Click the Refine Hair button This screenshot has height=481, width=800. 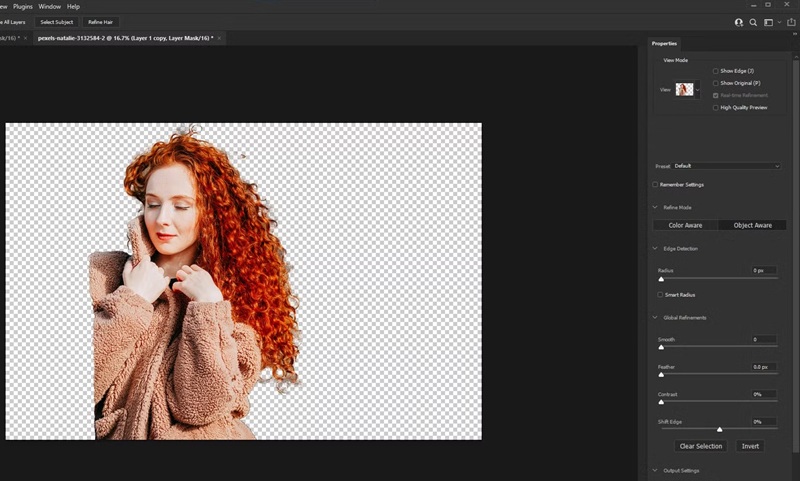(101, 22)
